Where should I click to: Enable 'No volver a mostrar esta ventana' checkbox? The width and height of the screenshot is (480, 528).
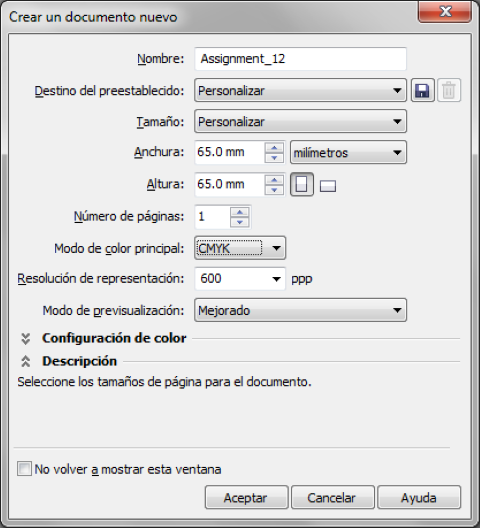[x=24, y=468]
